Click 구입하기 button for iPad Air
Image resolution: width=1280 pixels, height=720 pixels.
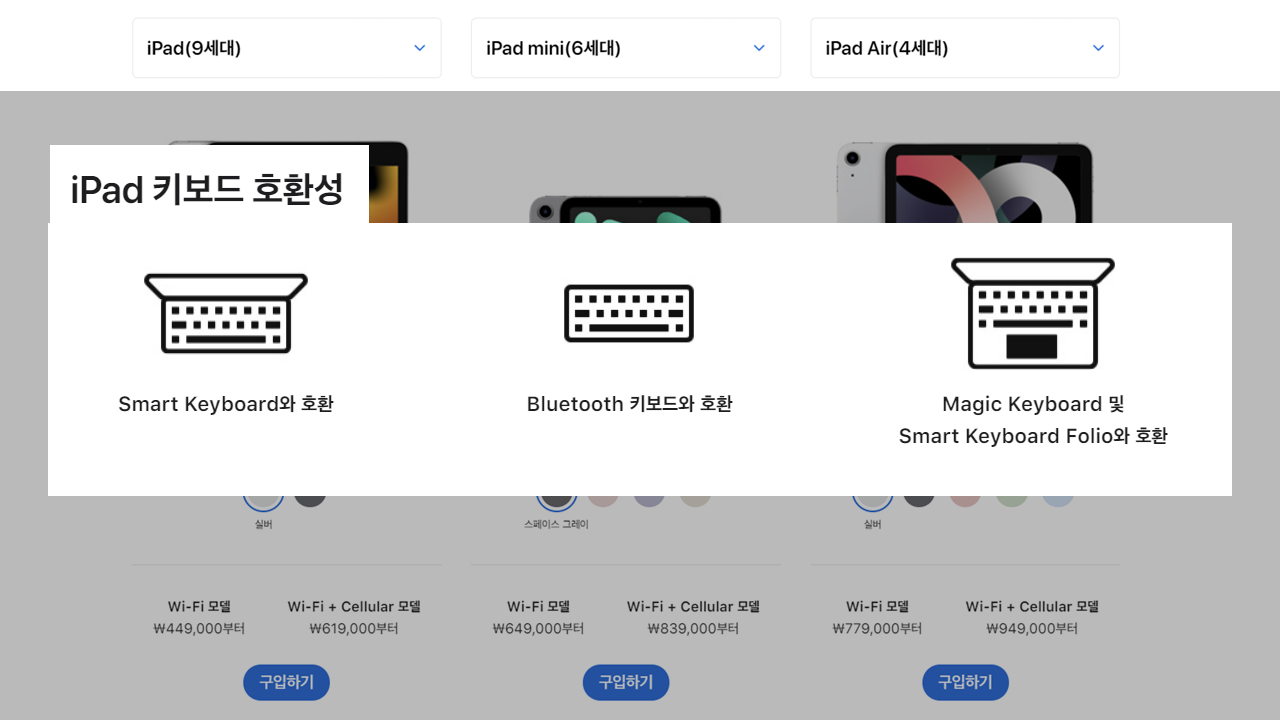click(965, 682)
